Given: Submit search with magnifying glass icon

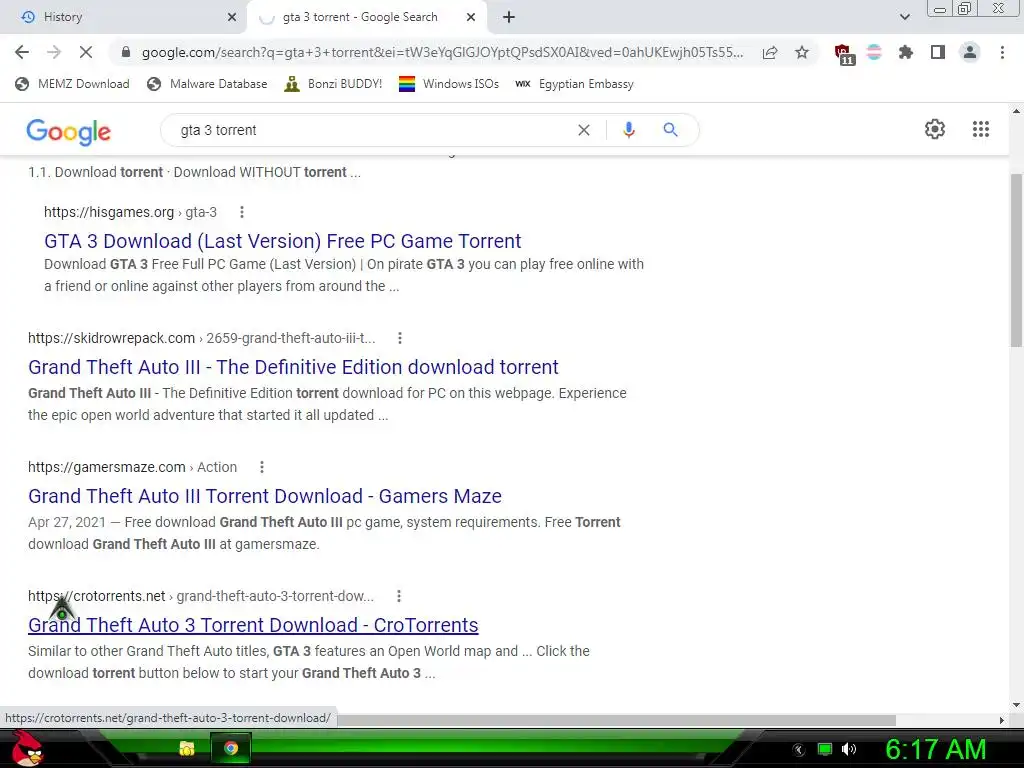Looking at the screenshot, I should [x=670, y=130].
